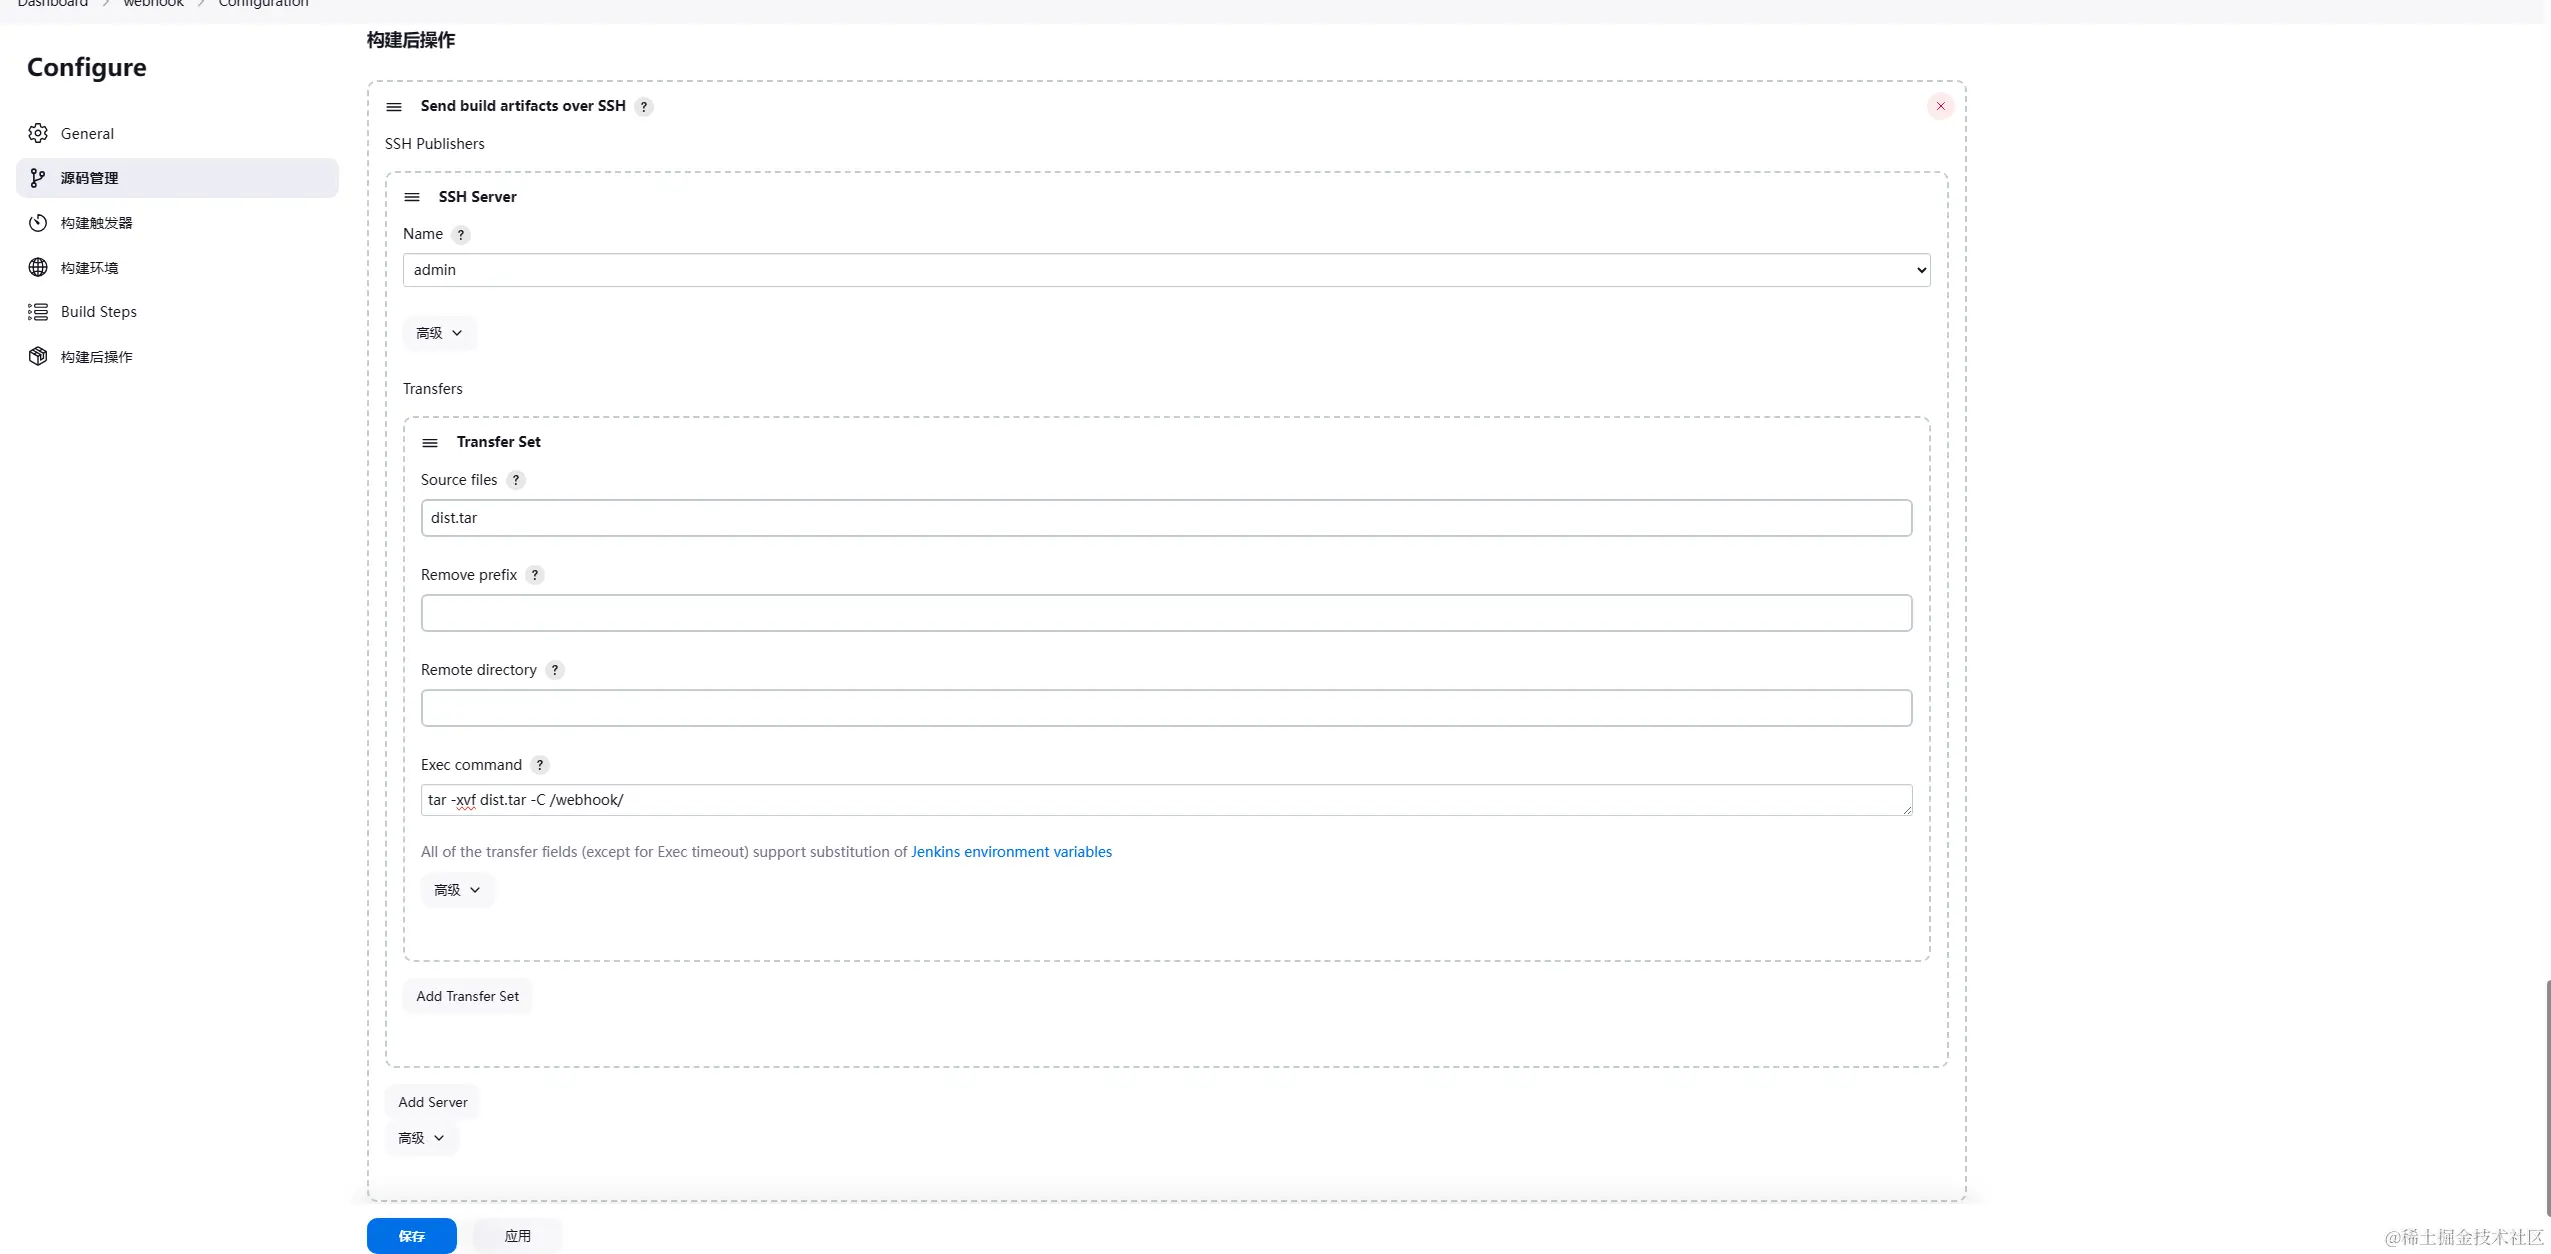Click Add Transfer Set button
This screenshot has height=1254, width=2551.
click(467, 996)
